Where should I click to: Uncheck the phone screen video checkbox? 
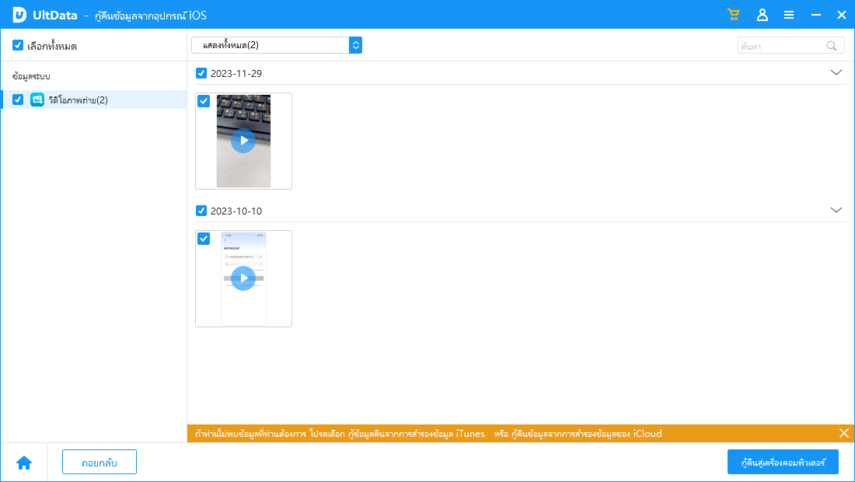tap(204, 239)
